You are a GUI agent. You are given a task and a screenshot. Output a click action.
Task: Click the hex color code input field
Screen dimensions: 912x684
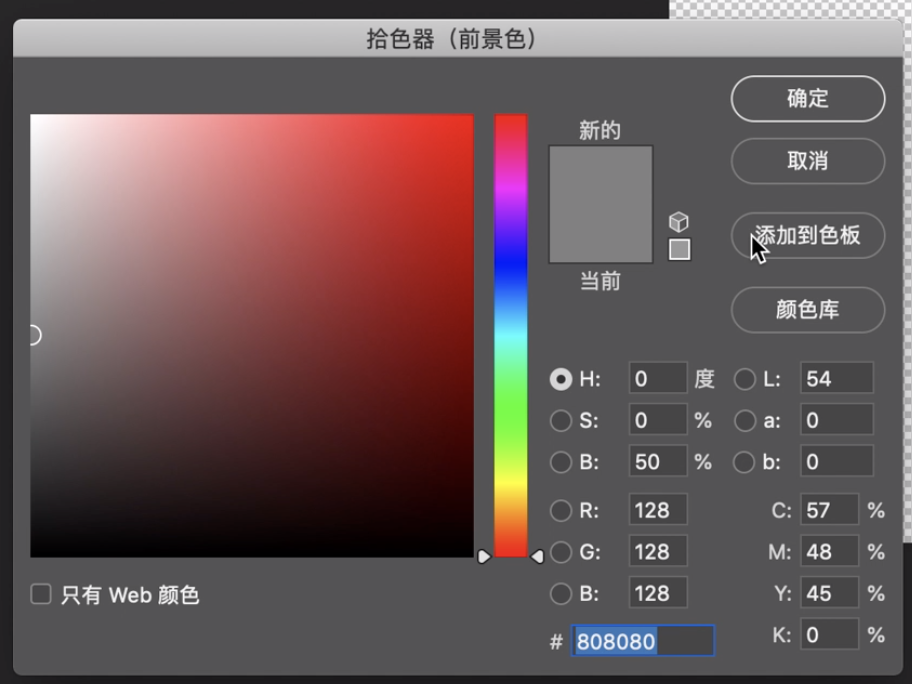coord(642,641)
